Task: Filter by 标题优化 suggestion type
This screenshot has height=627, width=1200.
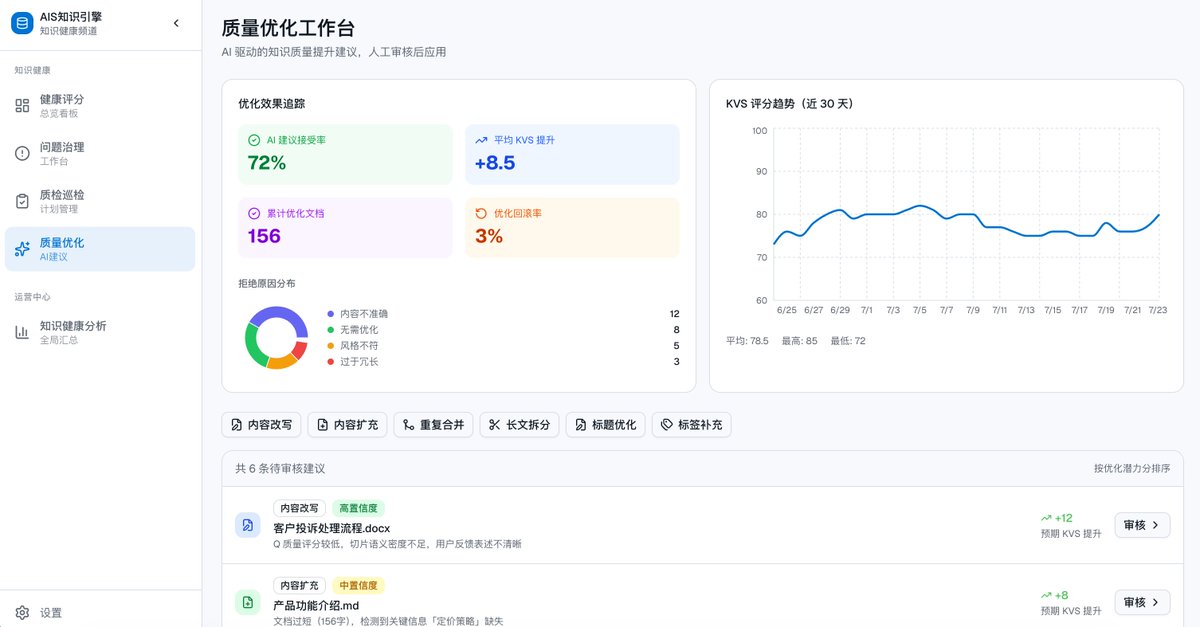Action: click(605, 425)
